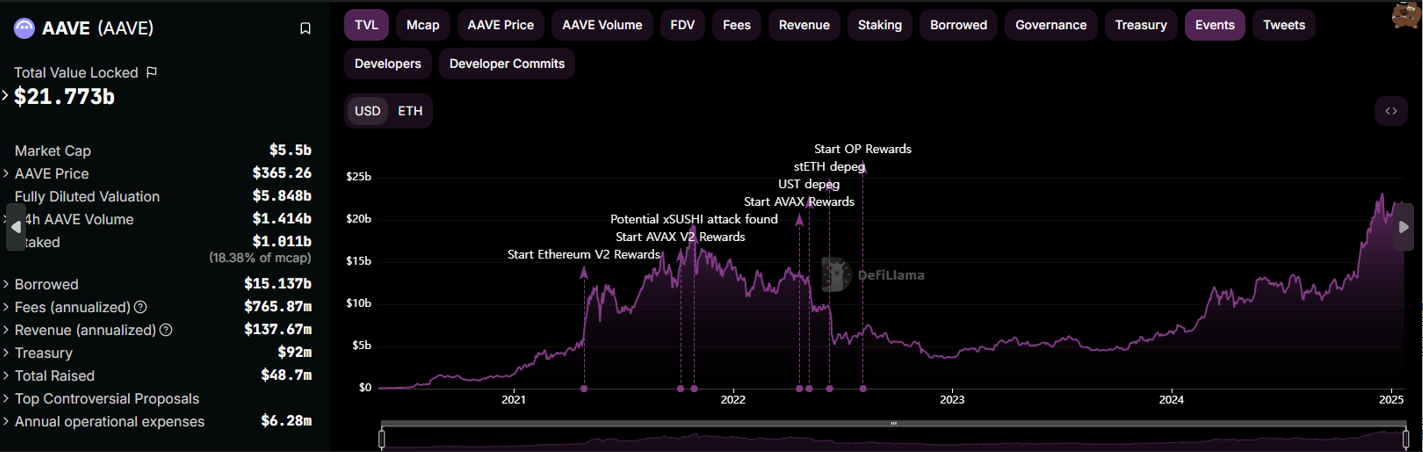
Task: Expand the Total Value Locked breakdown
Action: (5, 96)
